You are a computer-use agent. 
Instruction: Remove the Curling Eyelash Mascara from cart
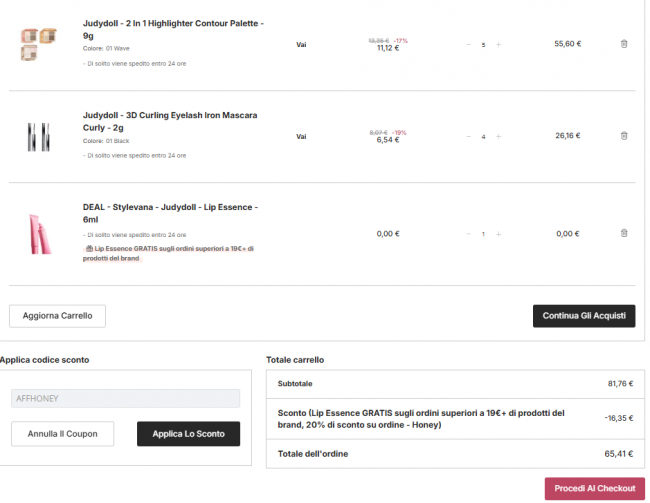tap(624, 136)
